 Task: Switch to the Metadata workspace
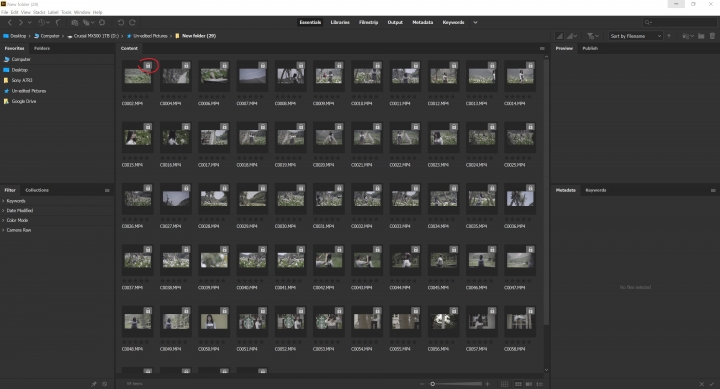point(422,22)
